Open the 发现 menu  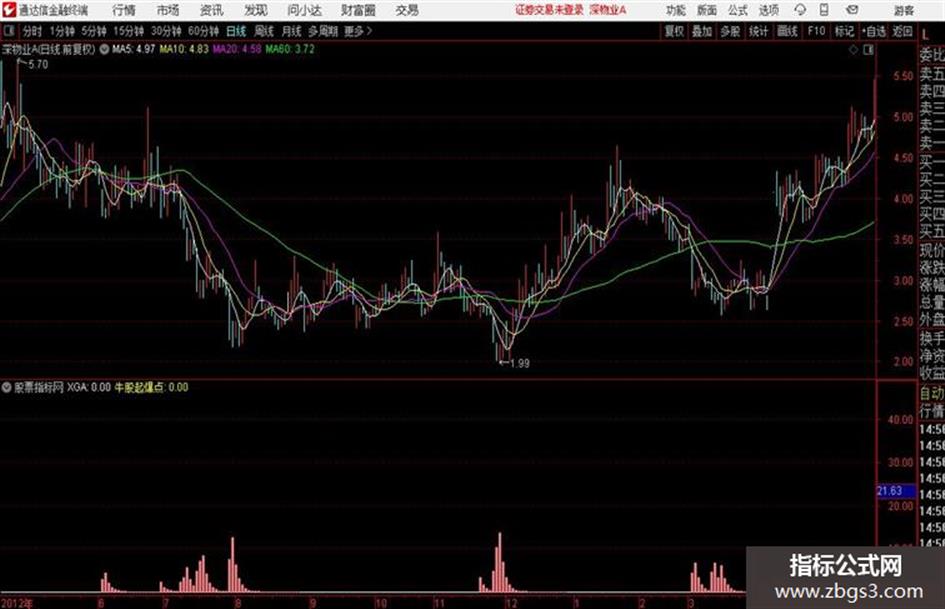click(x=256, y=10)
